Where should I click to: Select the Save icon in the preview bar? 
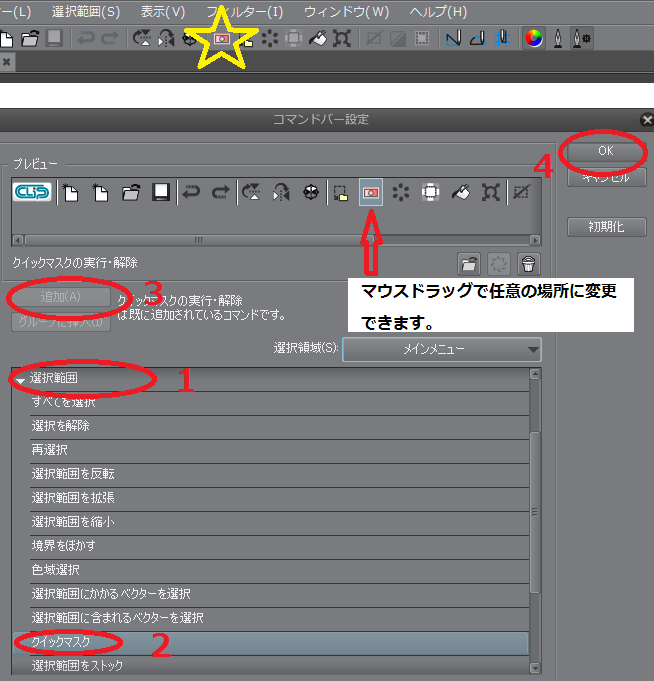pyautogui.click(x=161, y=192)
